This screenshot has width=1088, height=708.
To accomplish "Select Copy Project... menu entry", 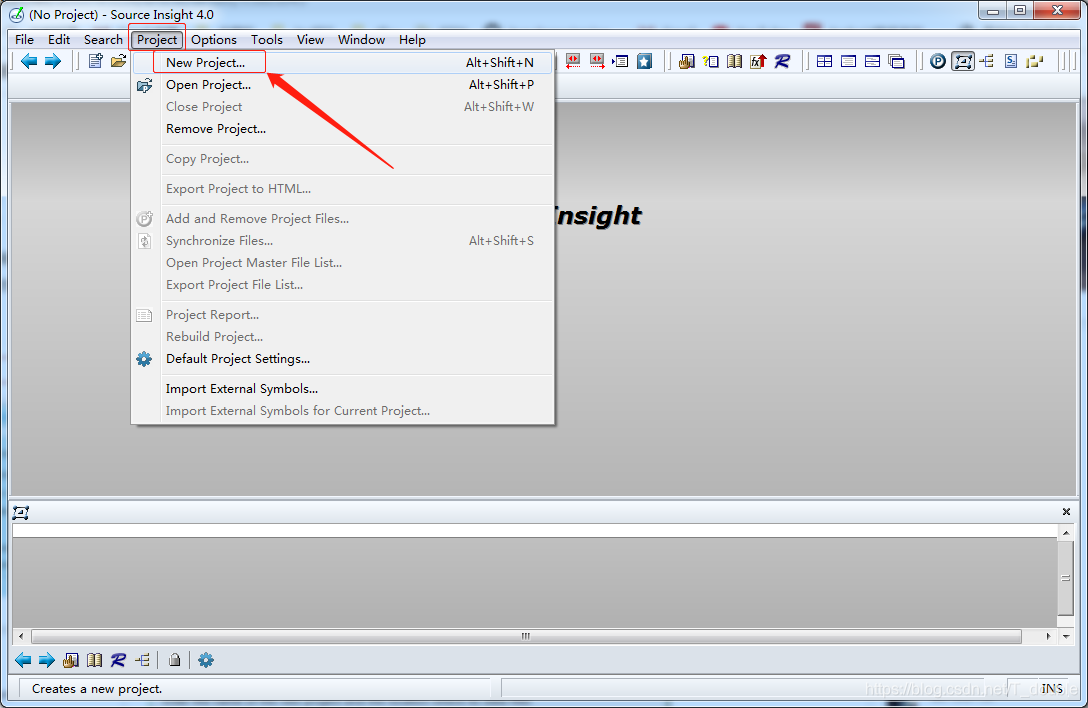I will click(x=343, y=159).
